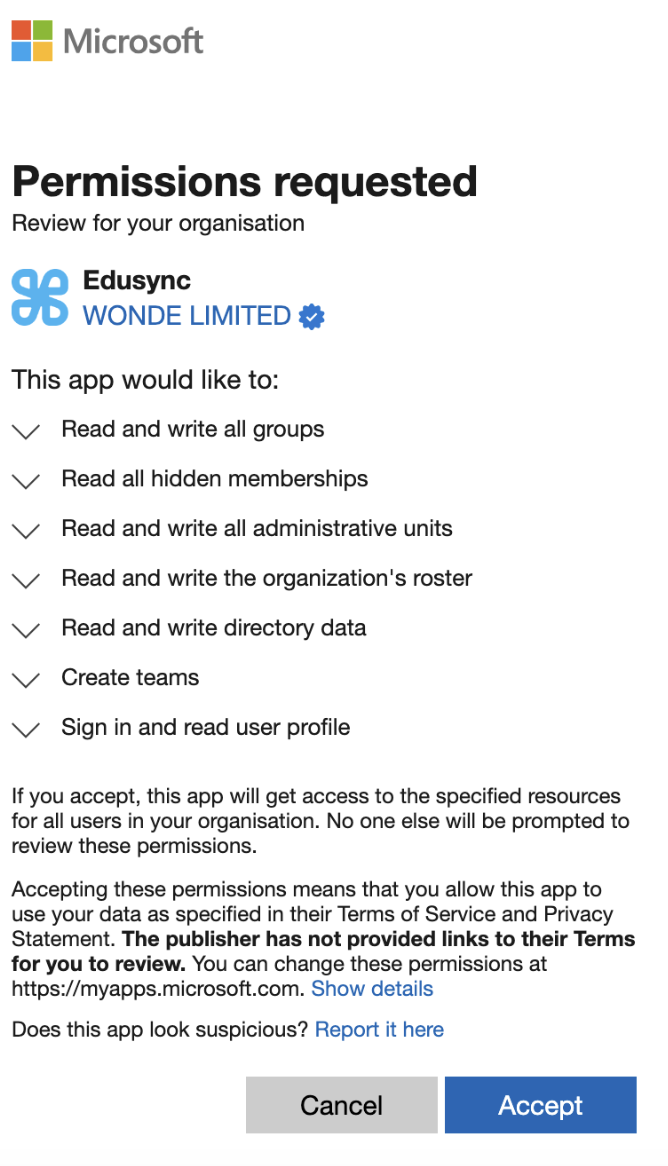Expand chevron for administrative units permission
The width and height of the screenshot is (668, 1166).
click(x=26, y=531)
